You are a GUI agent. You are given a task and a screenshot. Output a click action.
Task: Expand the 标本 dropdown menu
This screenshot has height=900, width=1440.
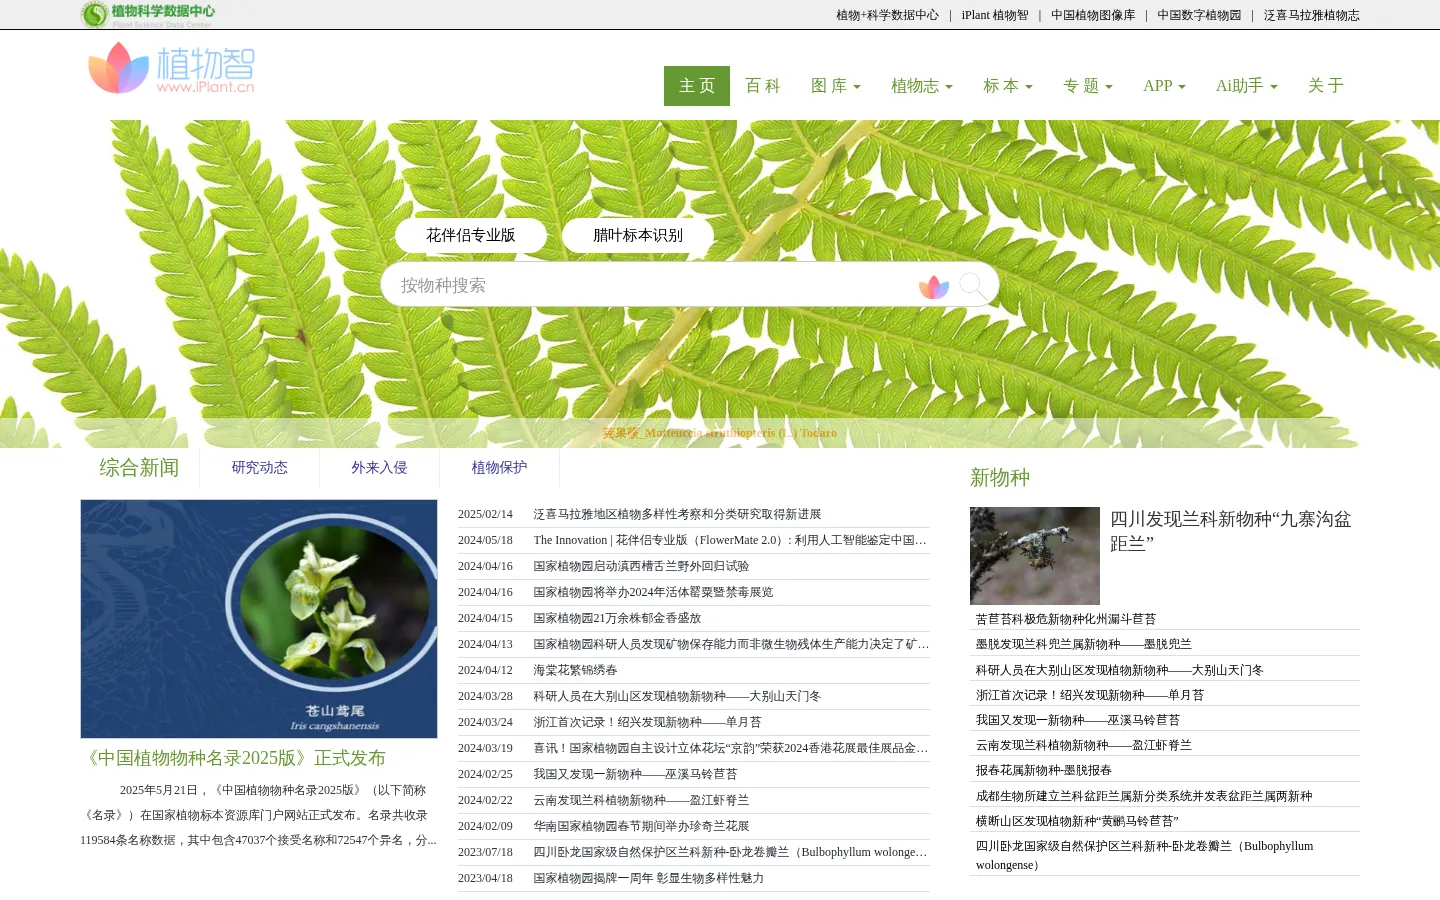click(1008, 86)
